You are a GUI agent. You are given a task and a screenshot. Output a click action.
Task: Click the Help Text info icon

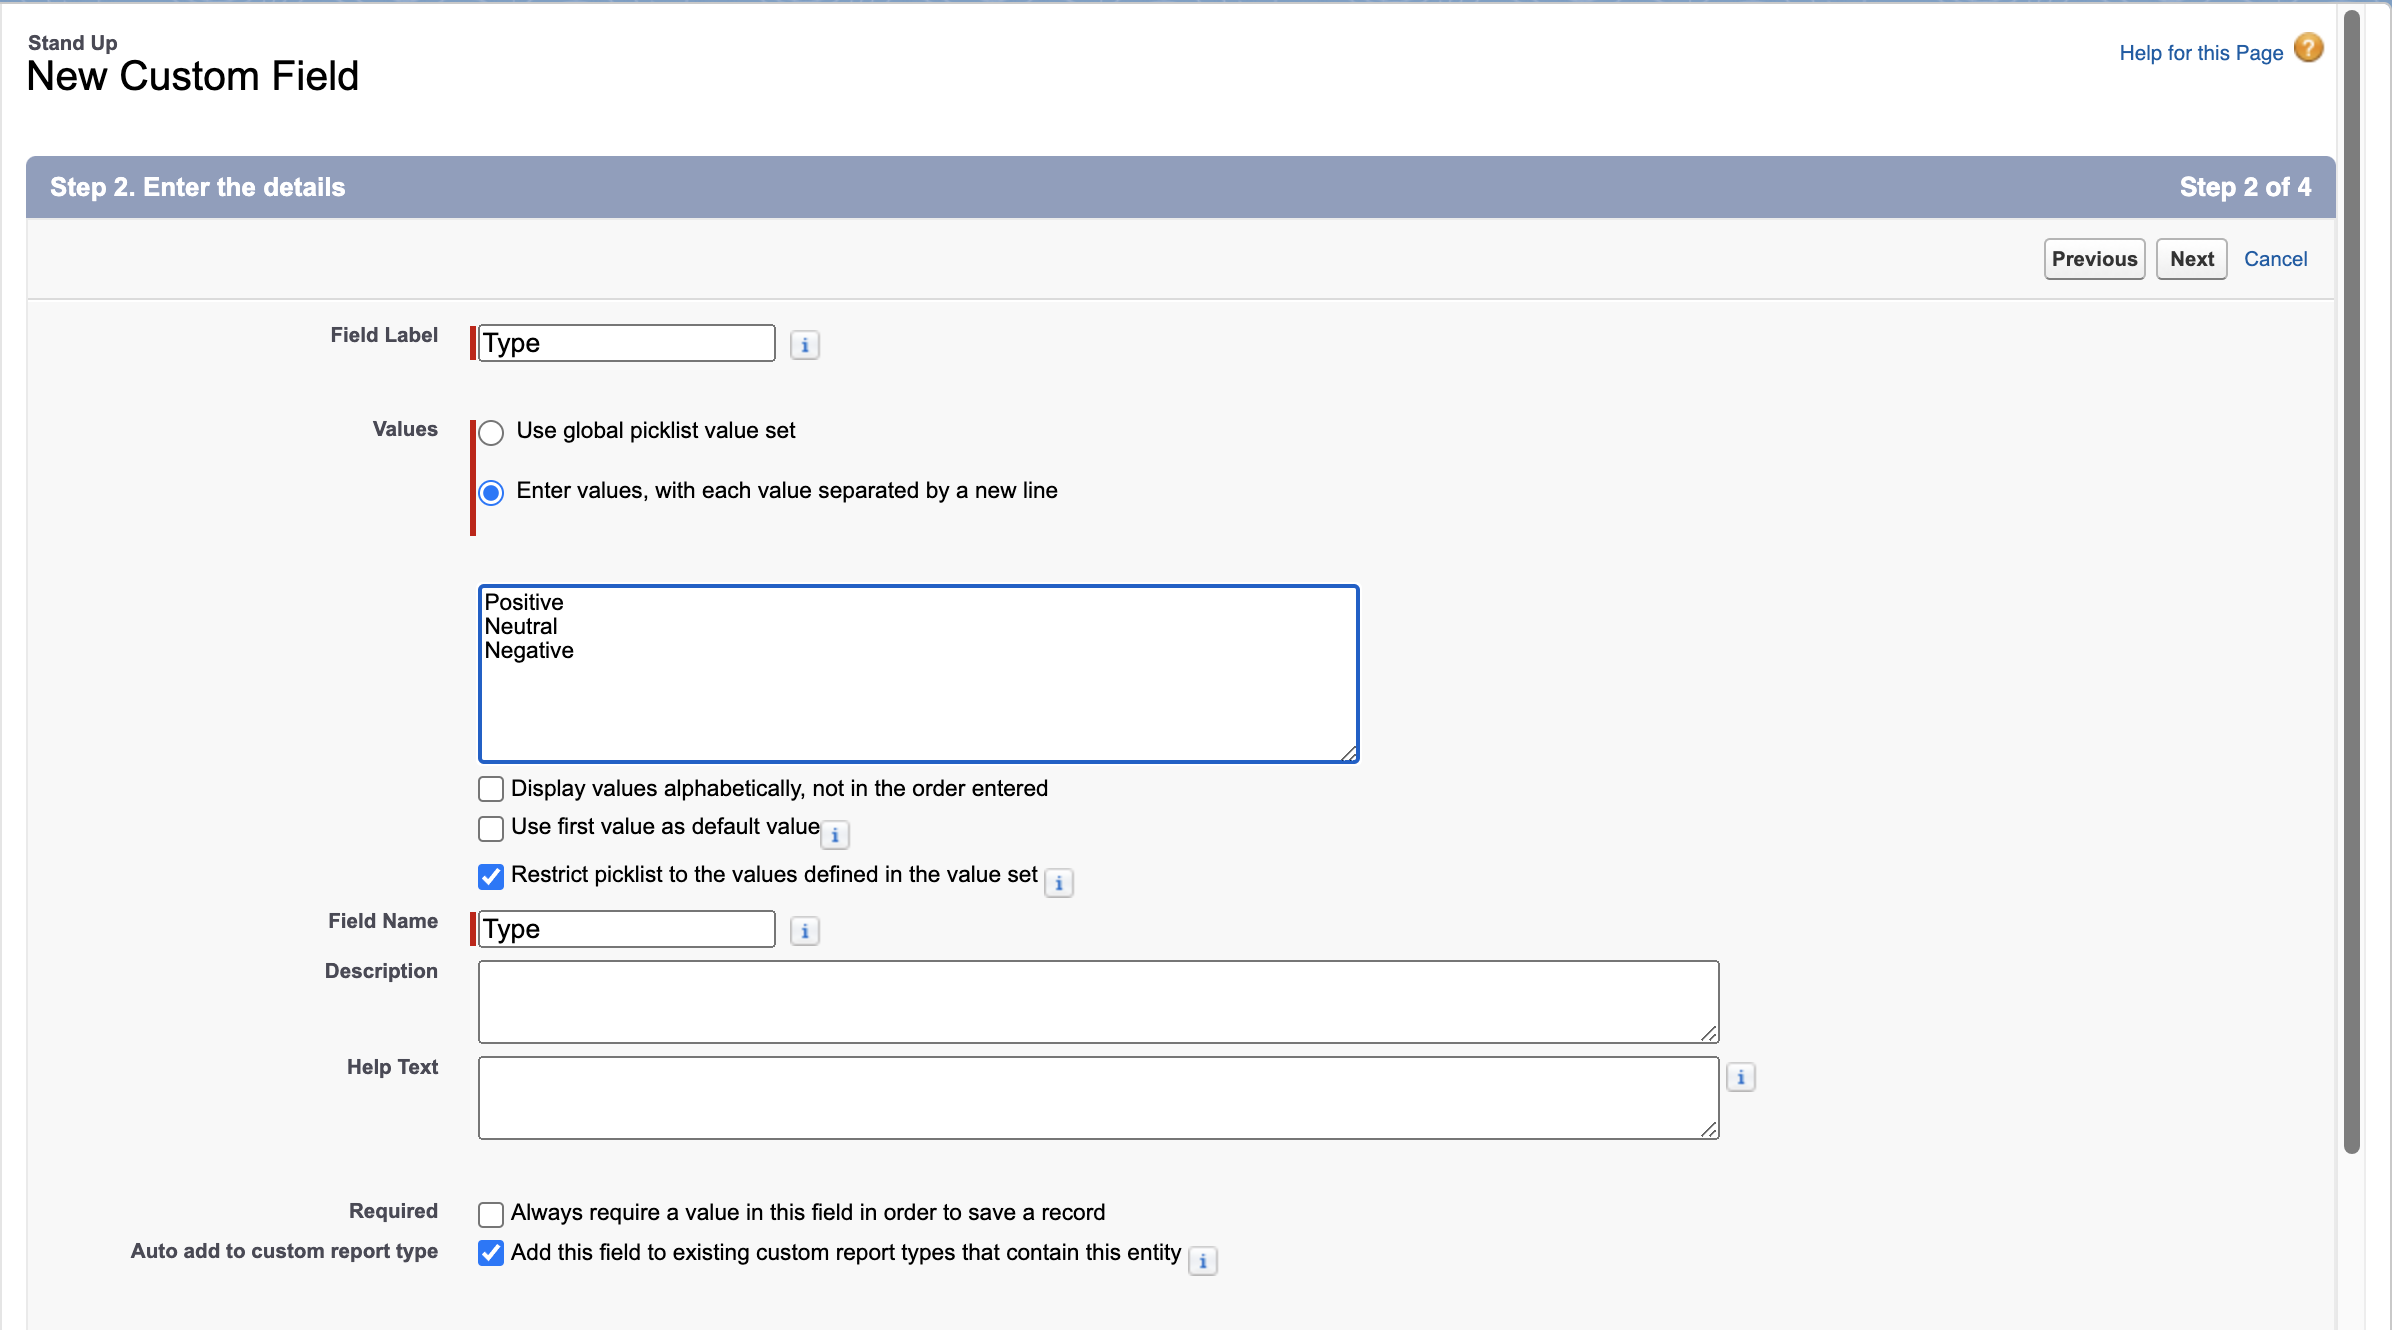[x=1740, y=1077]
